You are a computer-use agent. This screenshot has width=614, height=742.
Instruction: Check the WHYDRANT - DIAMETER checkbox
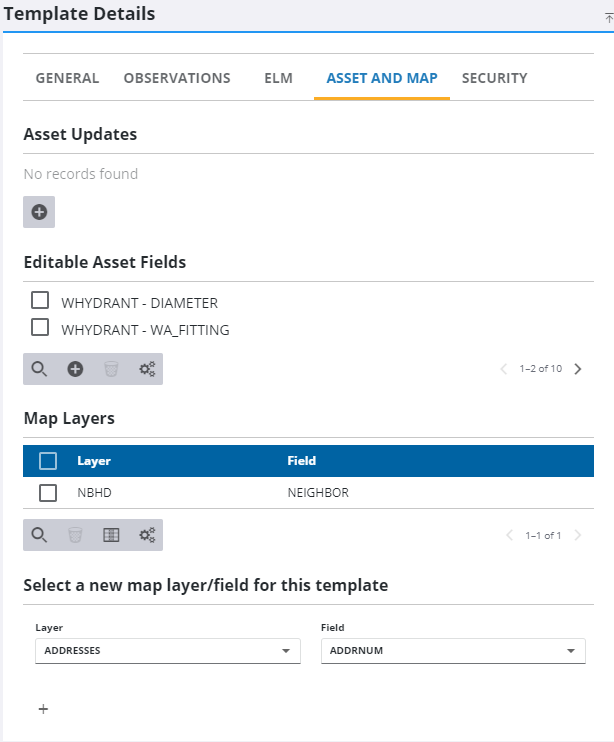[40, 301]
